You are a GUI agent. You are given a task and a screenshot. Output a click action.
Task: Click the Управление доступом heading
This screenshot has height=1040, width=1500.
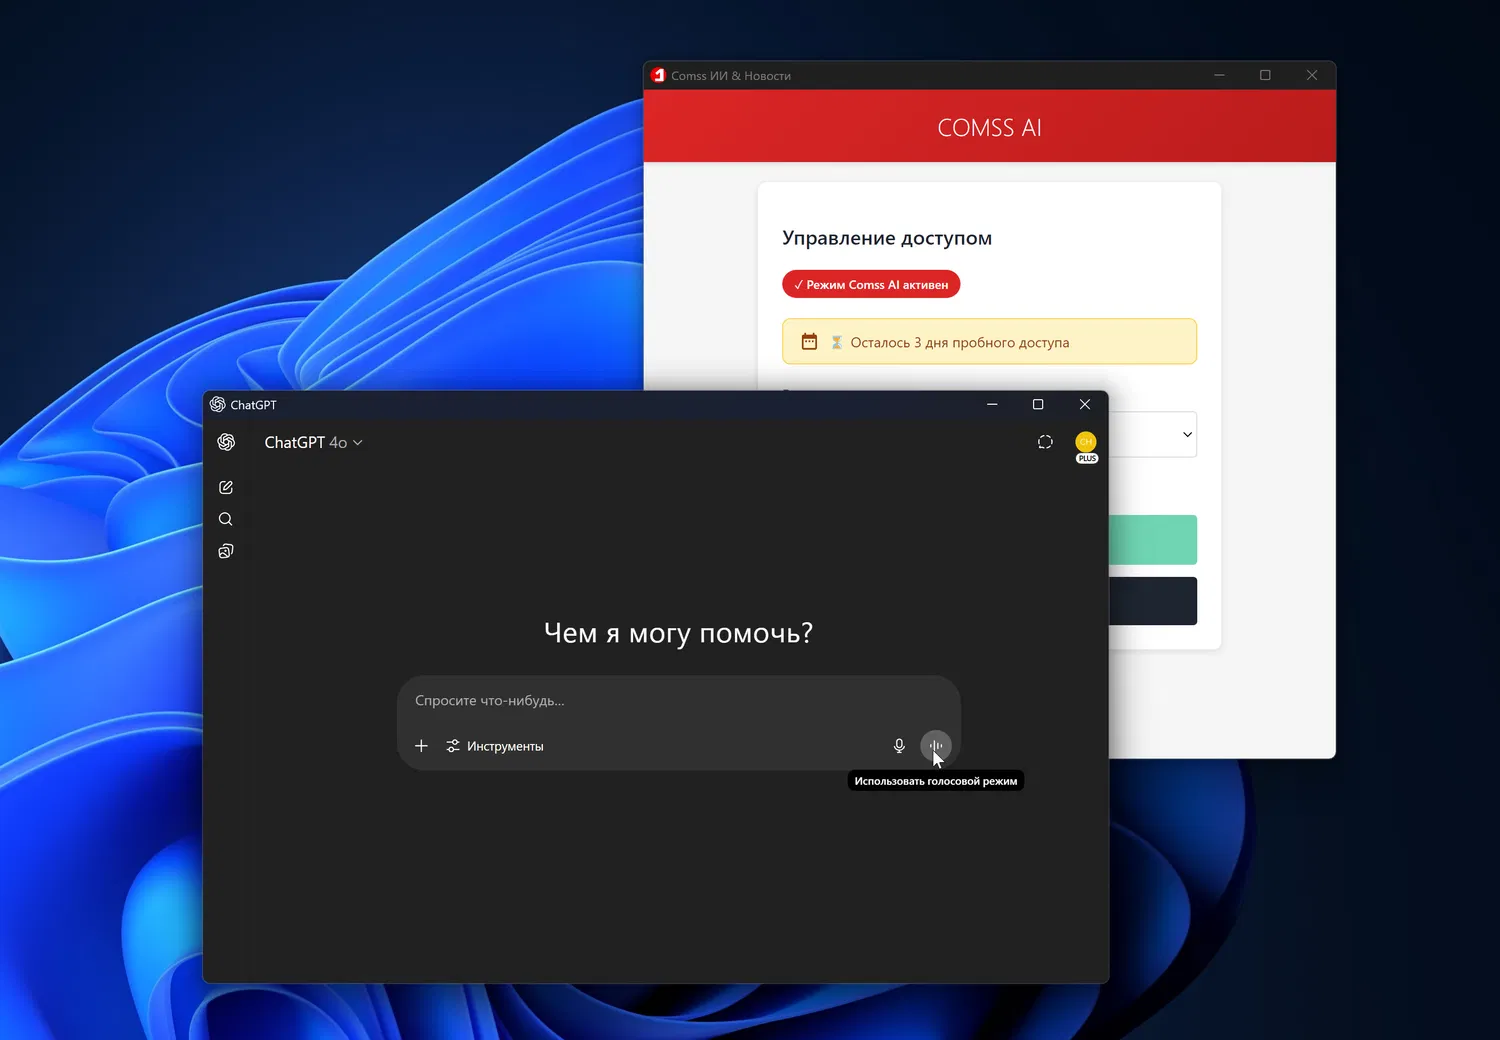point(887,238)
